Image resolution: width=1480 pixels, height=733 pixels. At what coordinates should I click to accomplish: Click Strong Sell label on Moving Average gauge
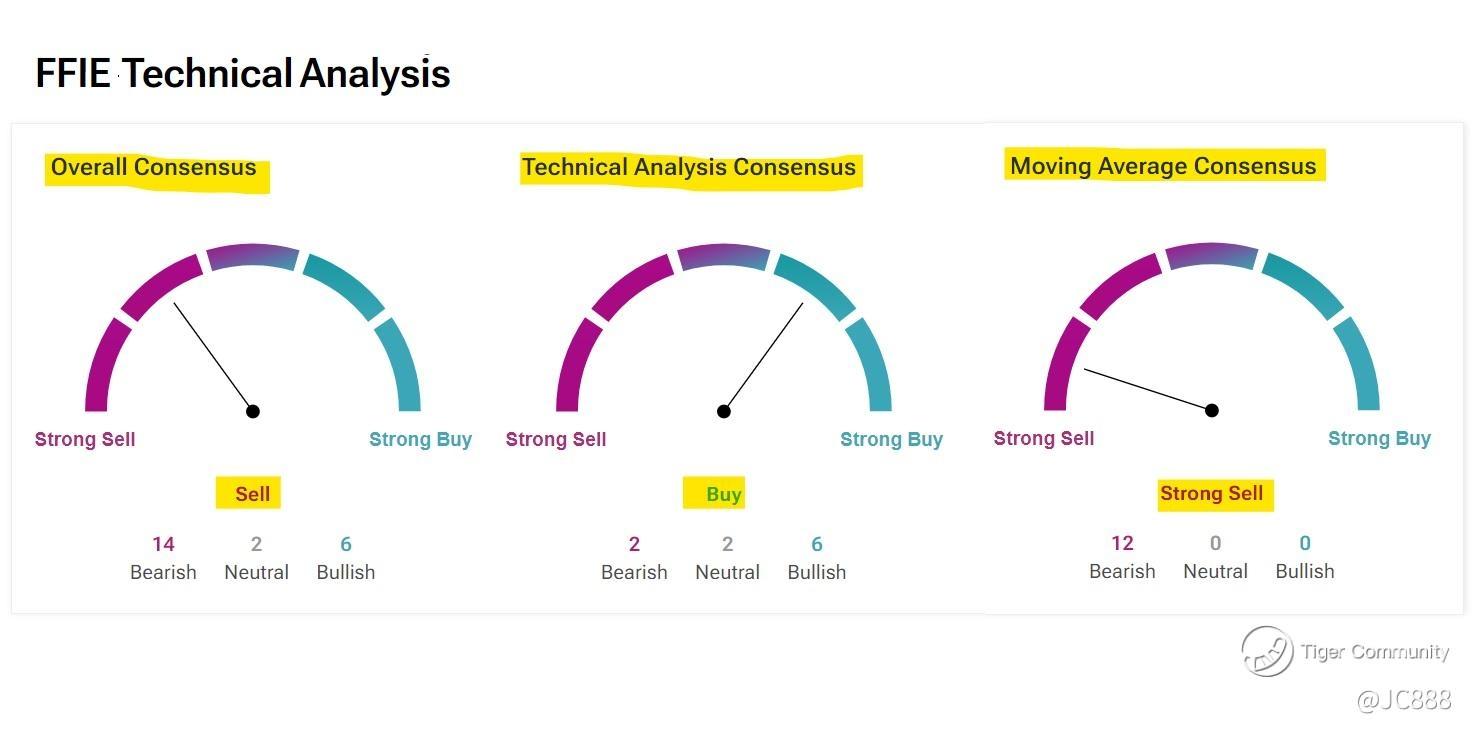[x=1044, y=438]
